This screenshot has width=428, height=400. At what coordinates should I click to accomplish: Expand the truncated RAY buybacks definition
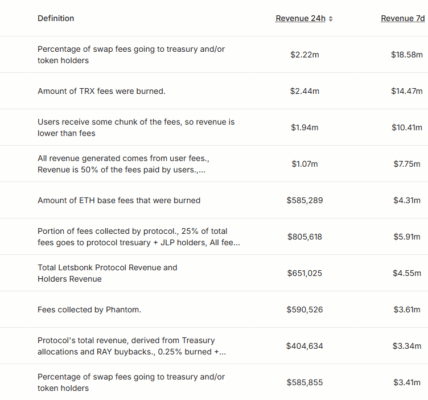click(132, 346)
